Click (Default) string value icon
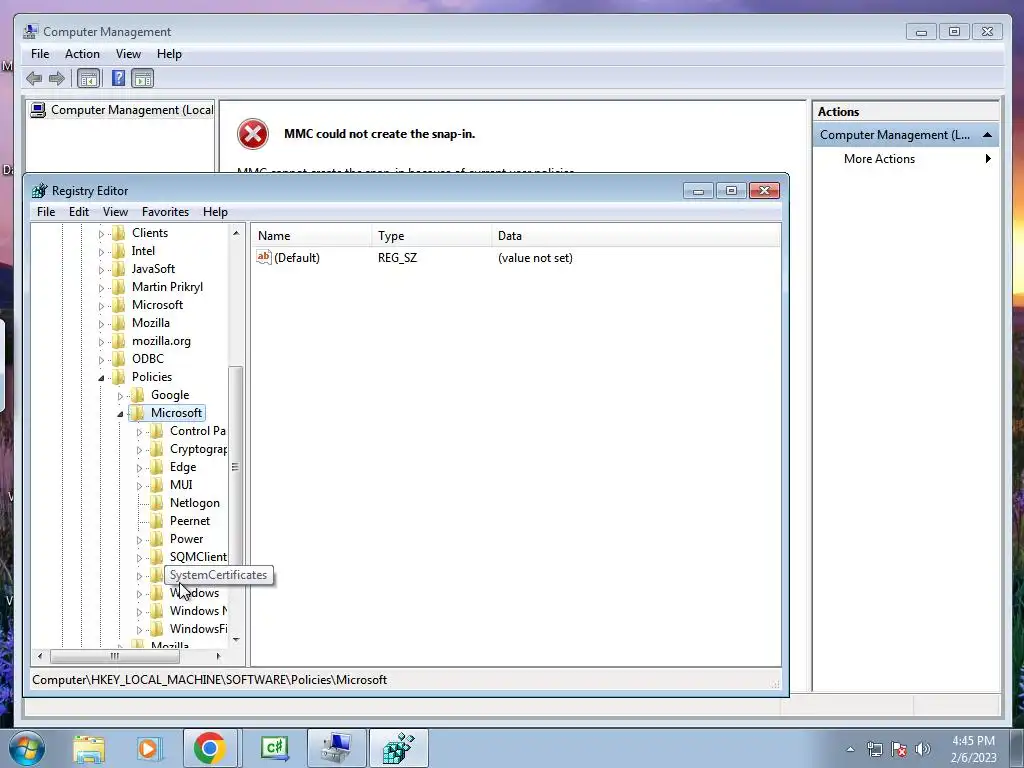Viewport: 1024px width, 768px height. pyautogui.click(x=263, y=257)
